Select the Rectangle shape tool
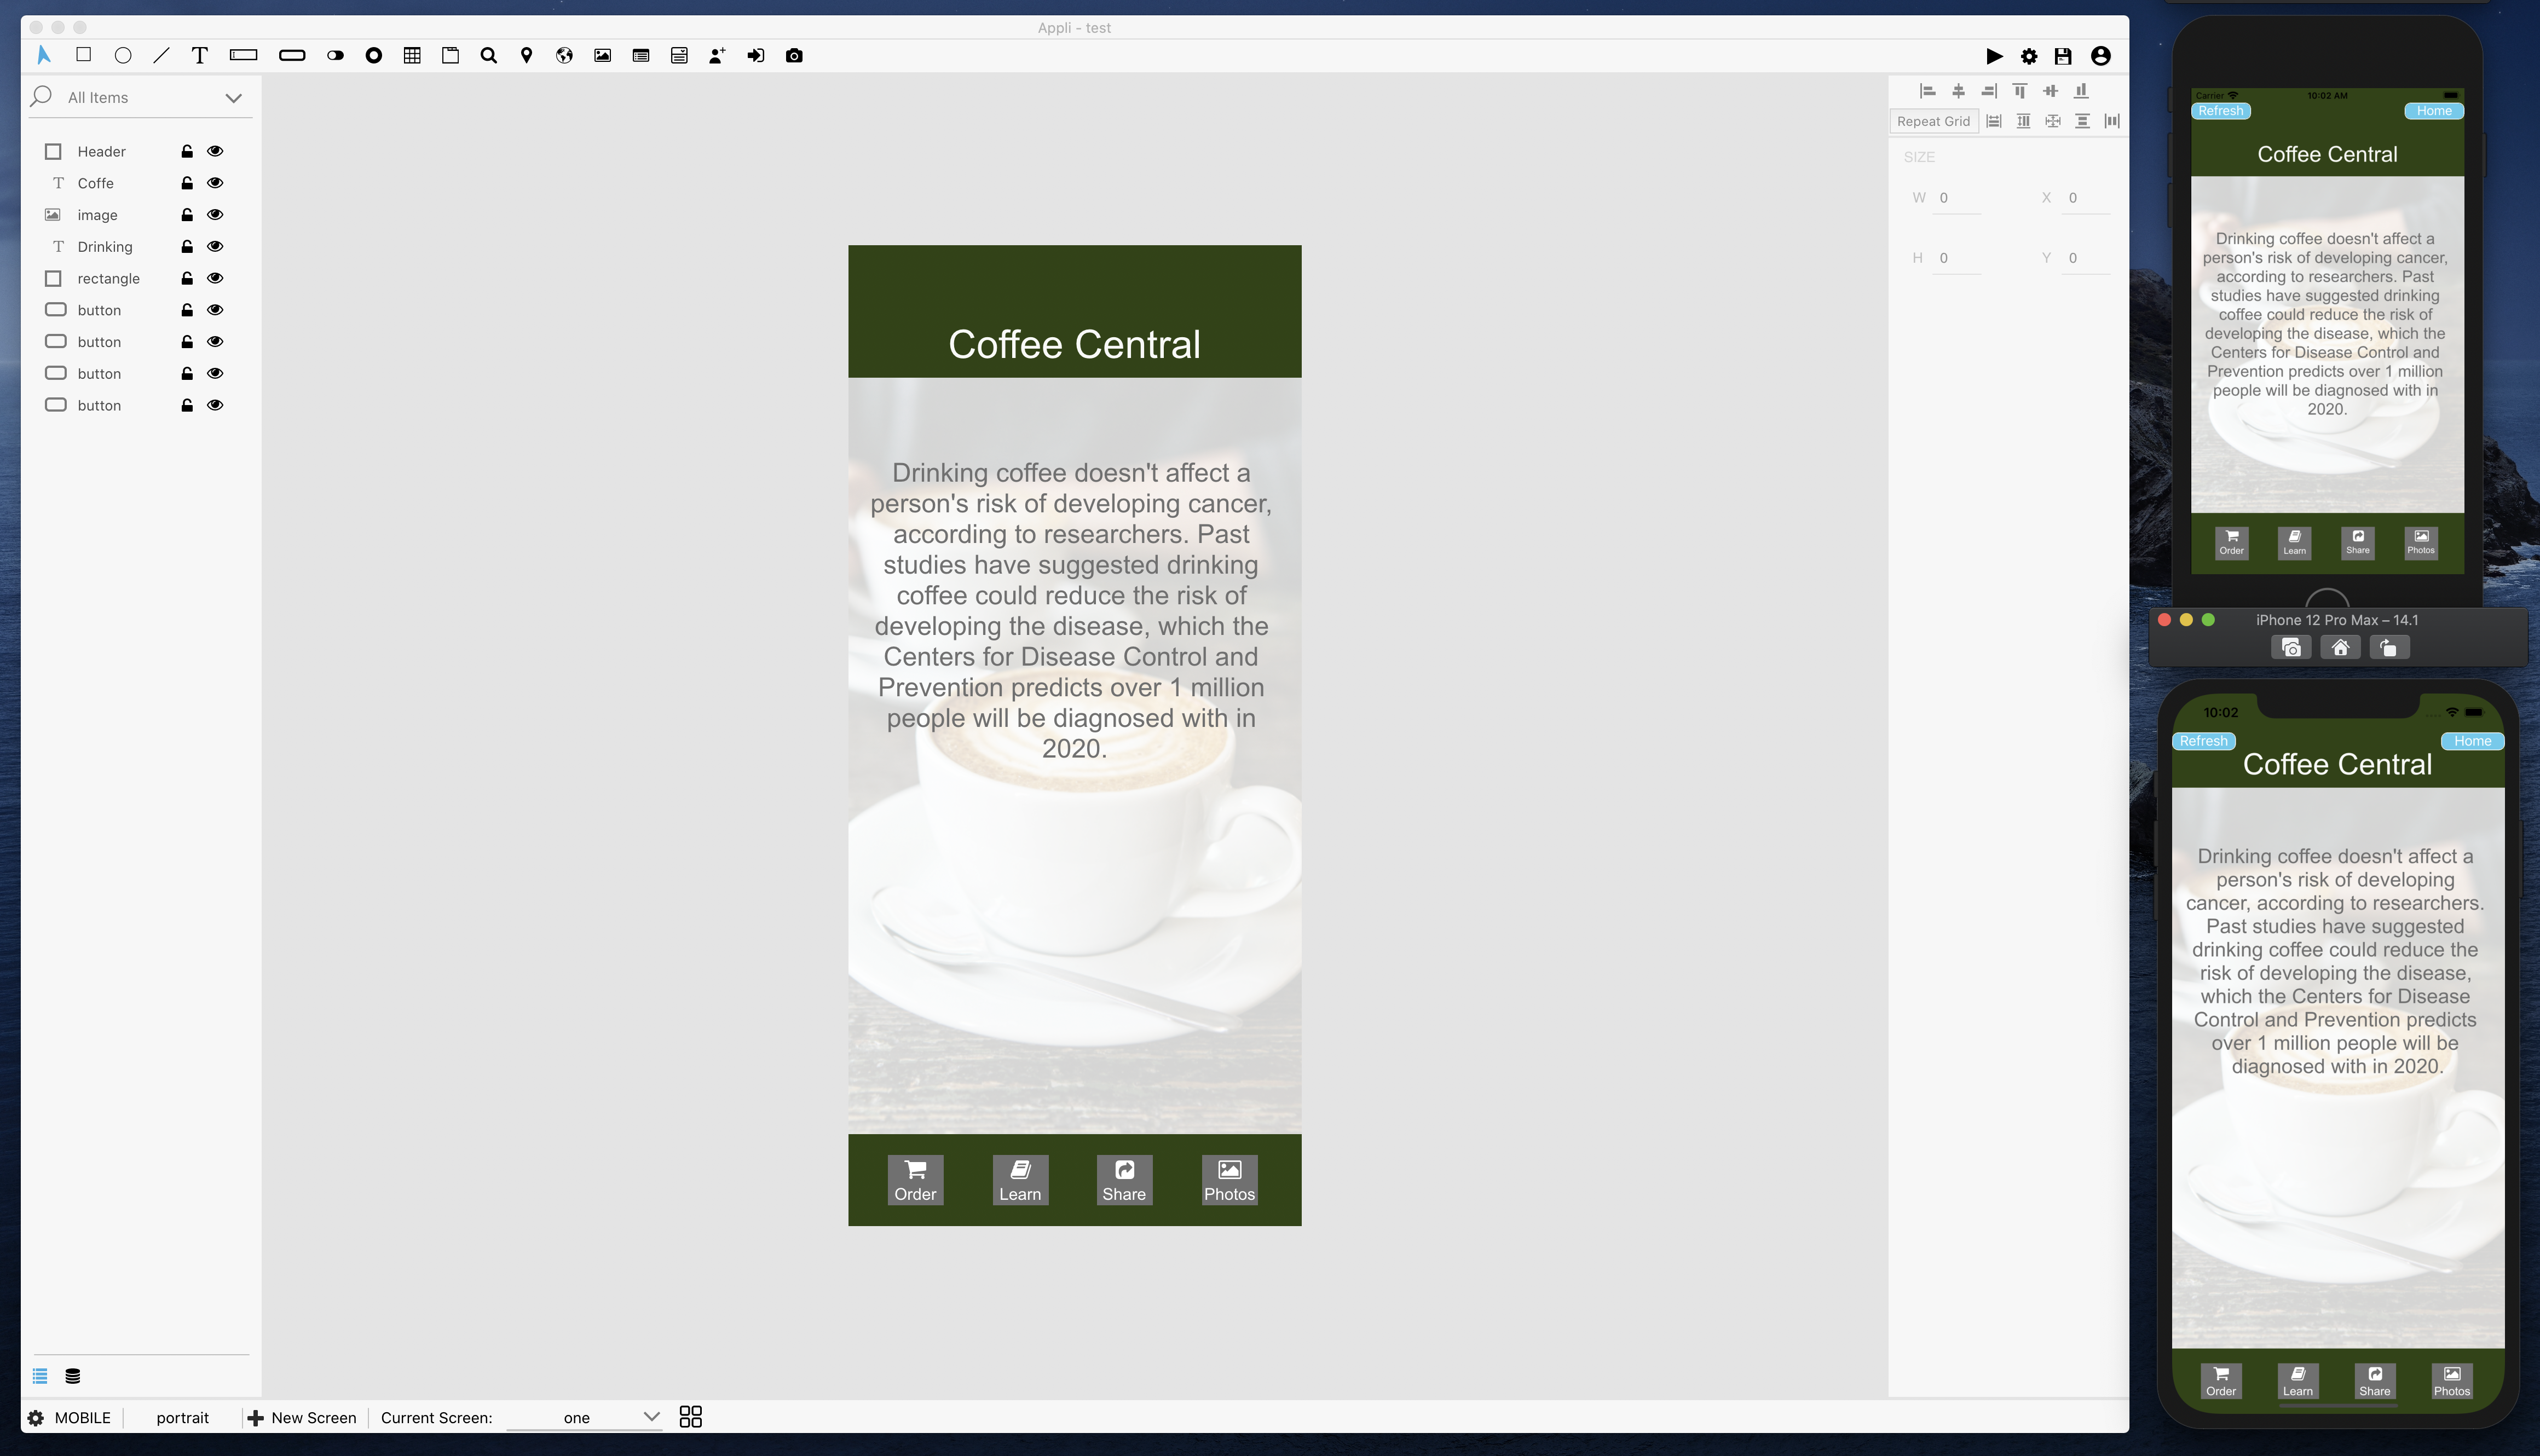The height and width of the screenshot is (1456, 2540). [x=84, y=55]
